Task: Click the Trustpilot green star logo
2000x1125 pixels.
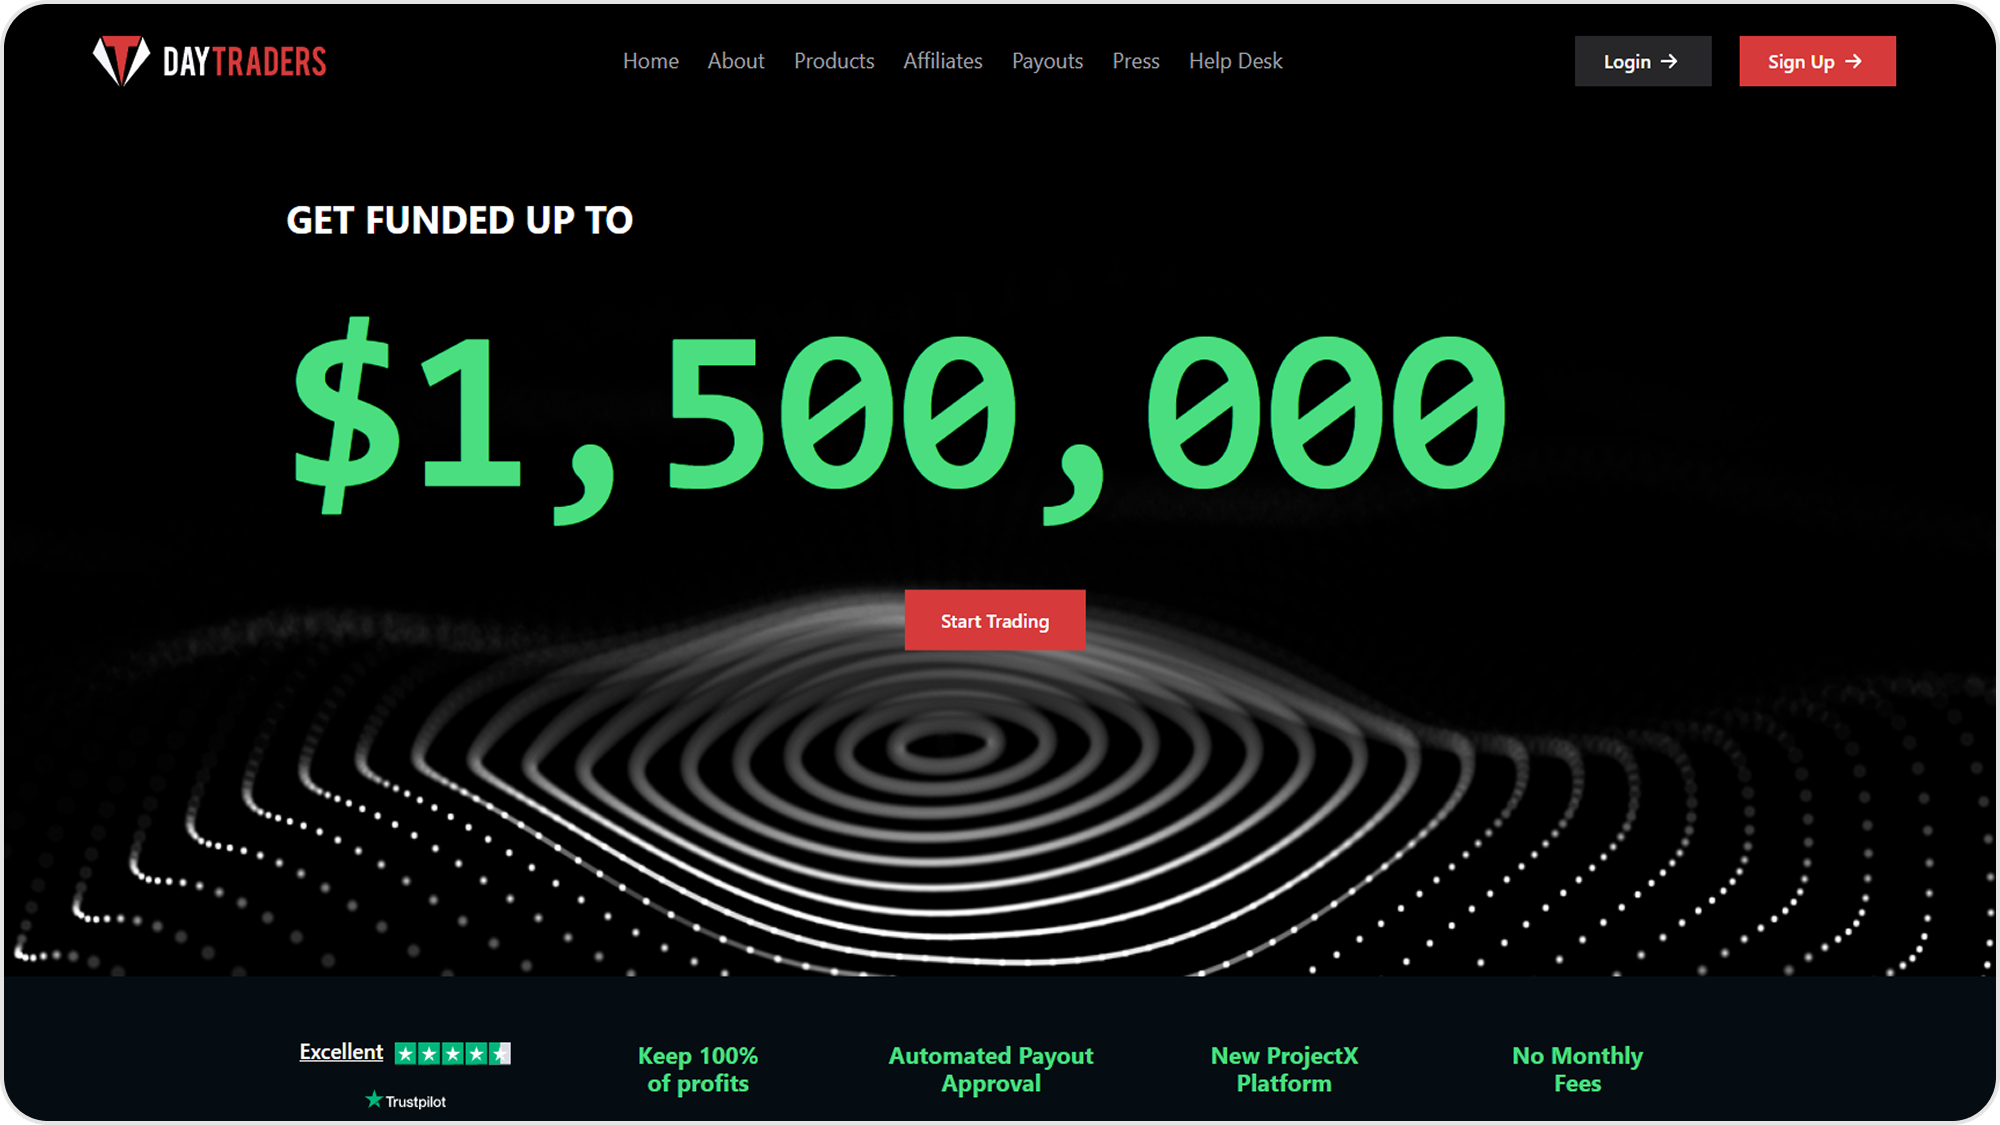Action: (x=374, y=1100)
